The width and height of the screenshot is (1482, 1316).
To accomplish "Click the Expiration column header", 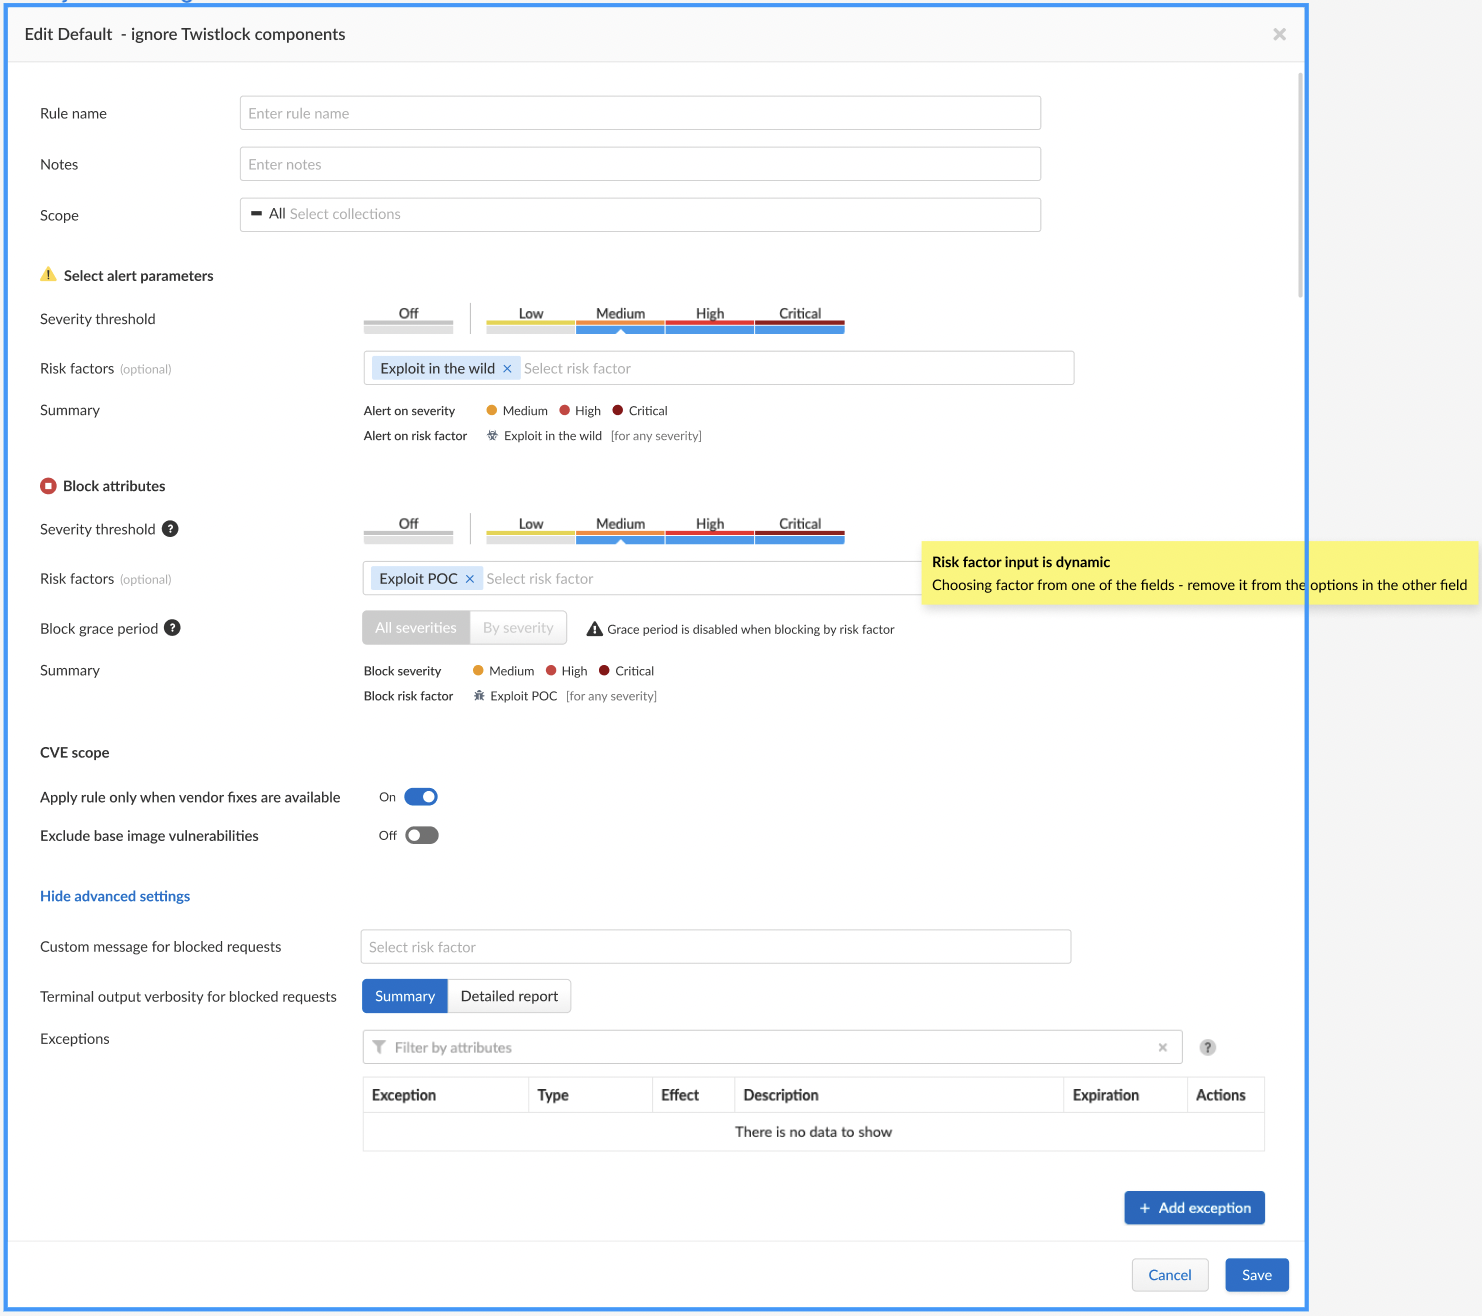I will point(1124,1095).
